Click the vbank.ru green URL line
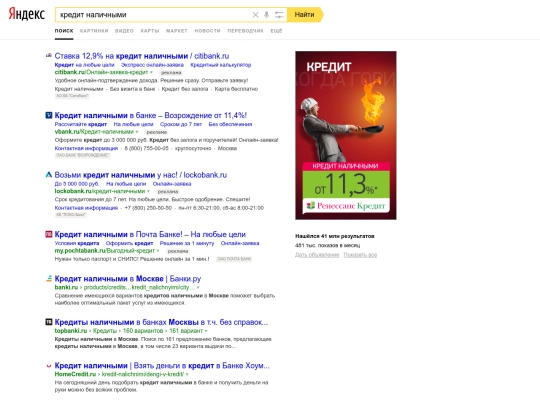The width and height of the screenshot is (540, 405). (x=94, y=132)
